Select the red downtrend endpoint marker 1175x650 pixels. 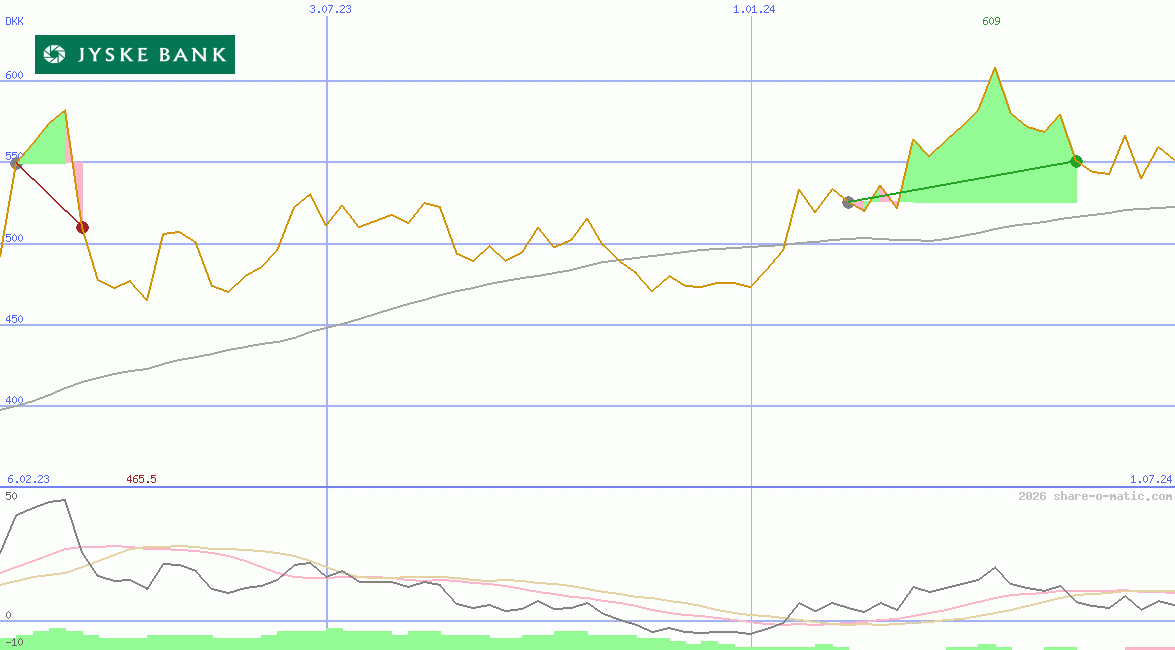click(83, 226)
